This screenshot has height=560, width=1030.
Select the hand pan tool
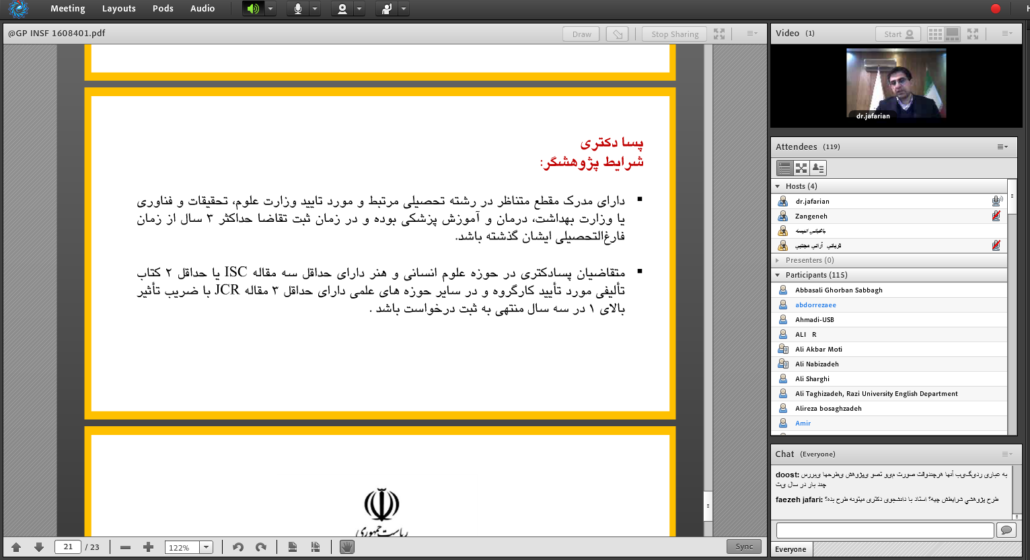tap(347, 547)
